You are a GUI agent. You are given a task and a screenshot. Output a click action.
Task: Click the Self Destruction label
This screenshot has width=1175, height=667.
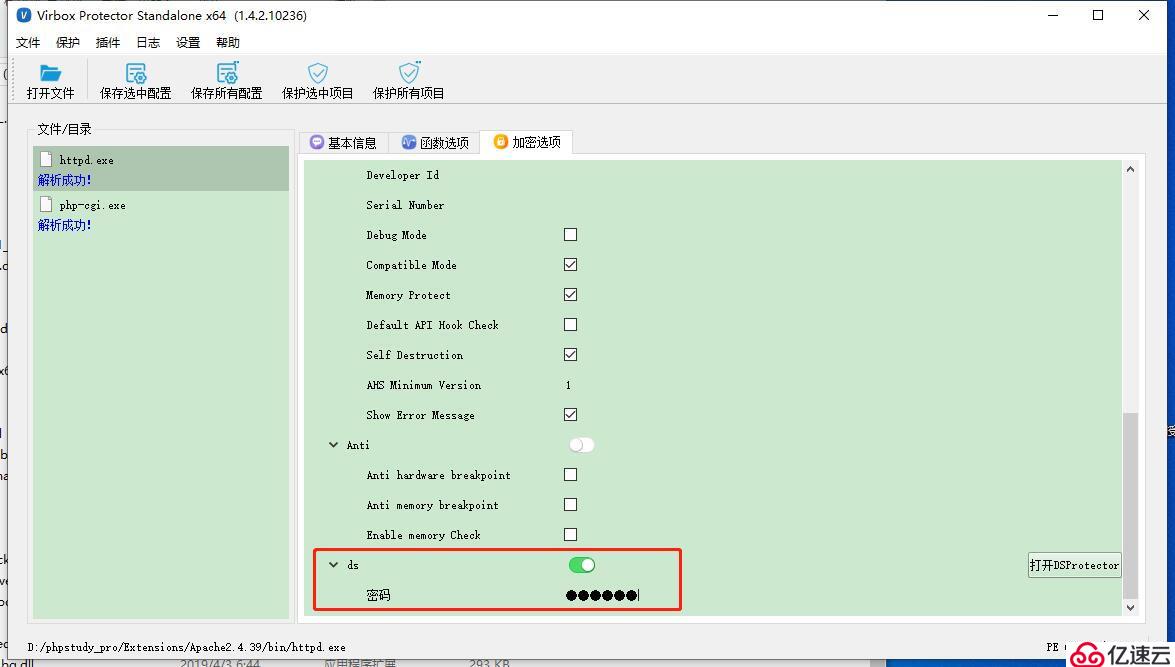coord(414,355)
